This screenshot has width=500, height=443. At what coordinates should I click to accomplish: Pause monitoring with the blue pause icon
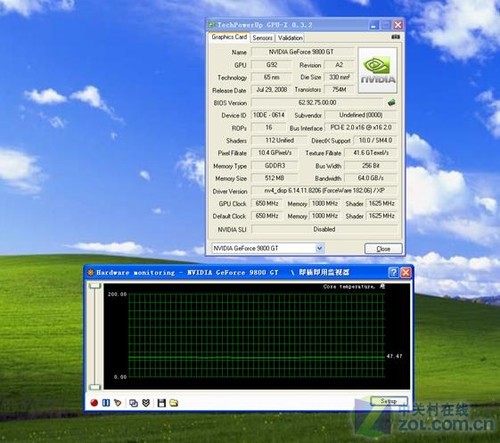[106, 403]
